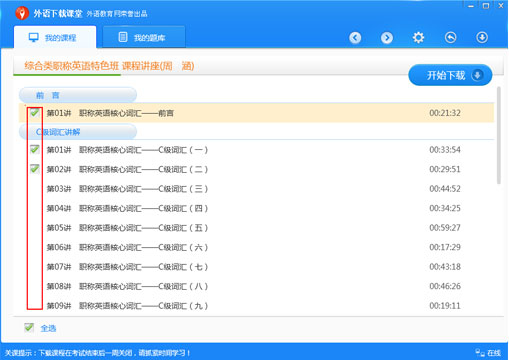Click the download-arrow icon in the top toolbar
The height and width of the screenshot is (360, 509).
pos(482,38)
